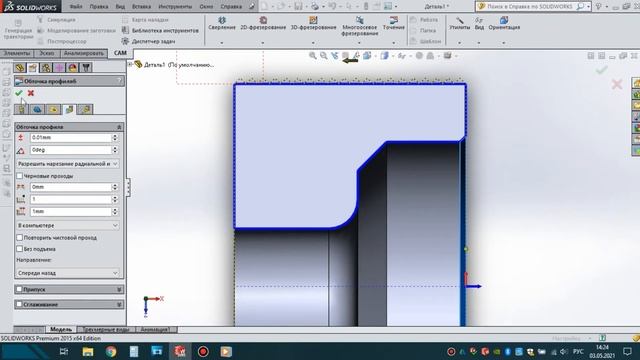Enable the Сглаживание section checkbox
This screenshot has height=360, width=640.
click(x=19, y=304)
